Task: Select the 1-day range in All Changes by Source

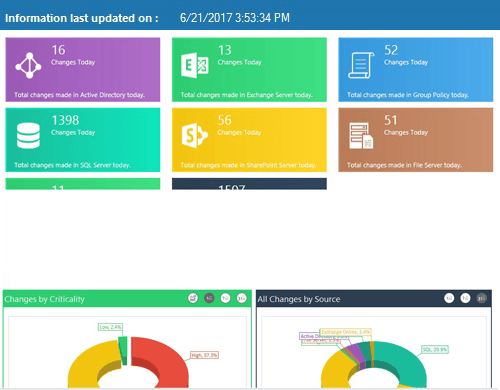Action: click(449, 298)
